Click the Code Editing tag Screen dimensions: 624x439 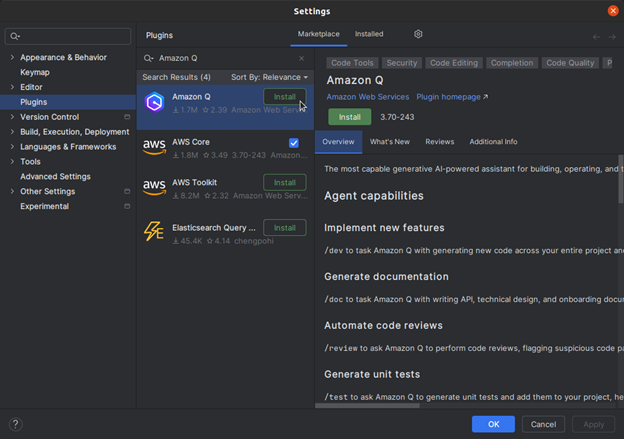coord(454,63)
